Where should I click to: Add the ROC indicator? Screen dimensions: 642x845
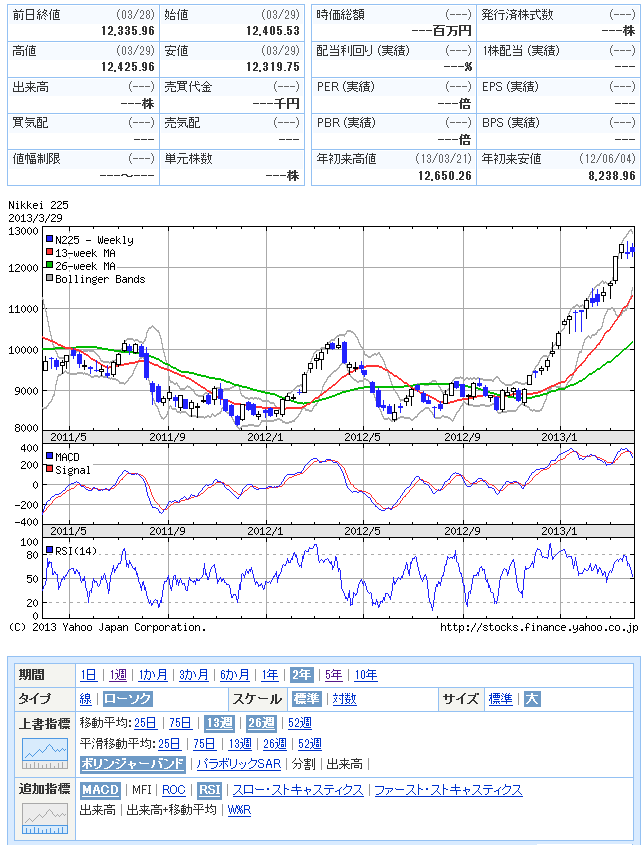point(173,790)
